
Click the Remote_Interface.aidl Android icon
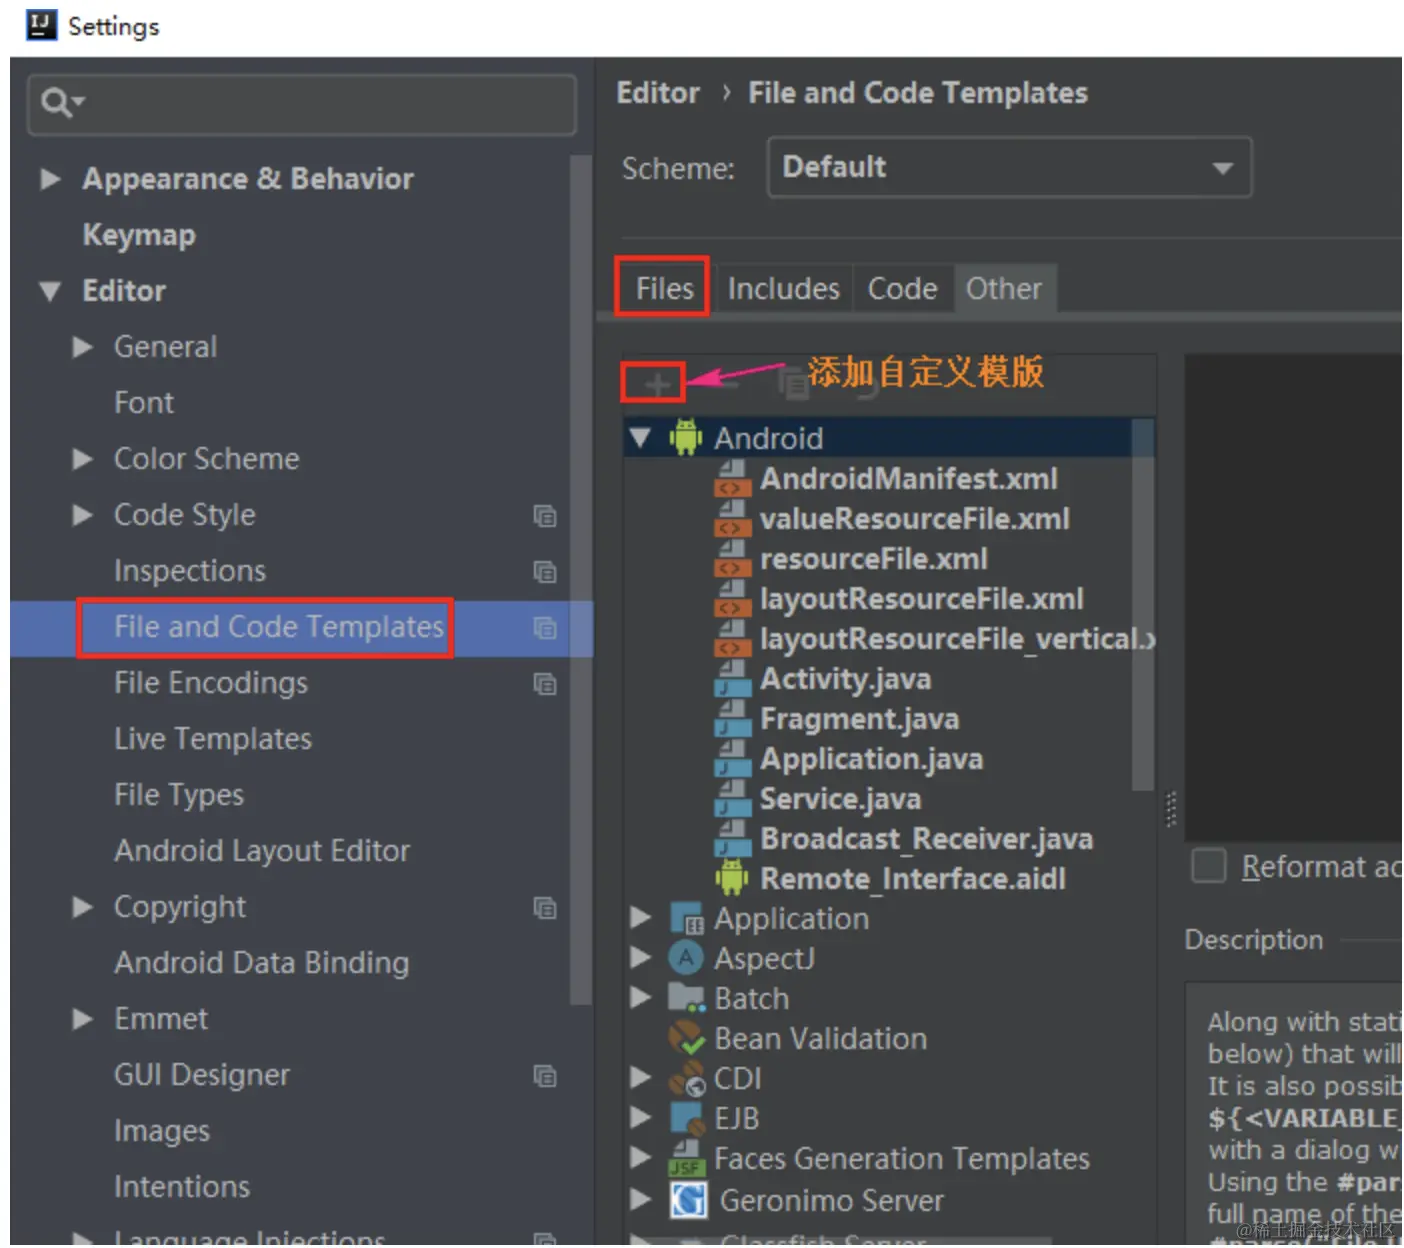(732, 879)
